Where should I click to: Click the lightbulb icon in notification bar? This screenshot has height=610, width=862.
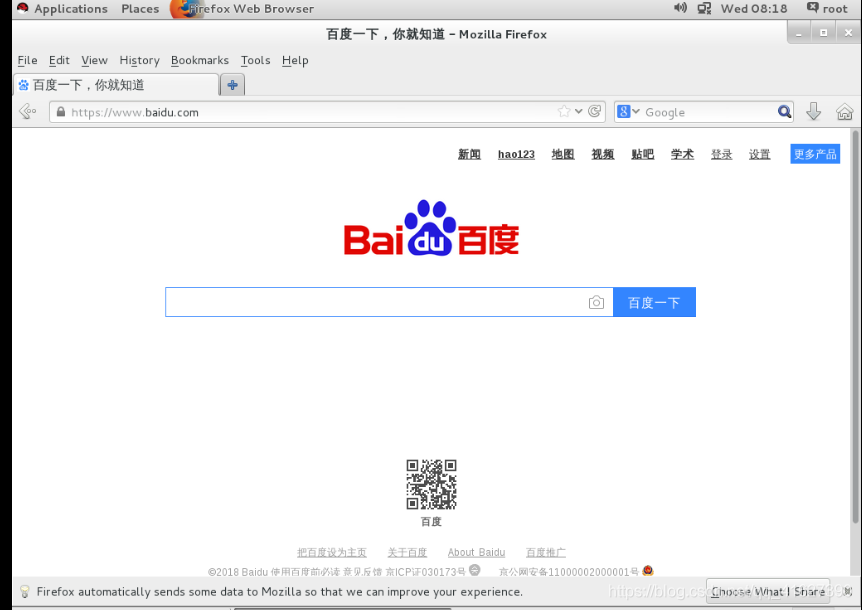[x=24, y=591]
